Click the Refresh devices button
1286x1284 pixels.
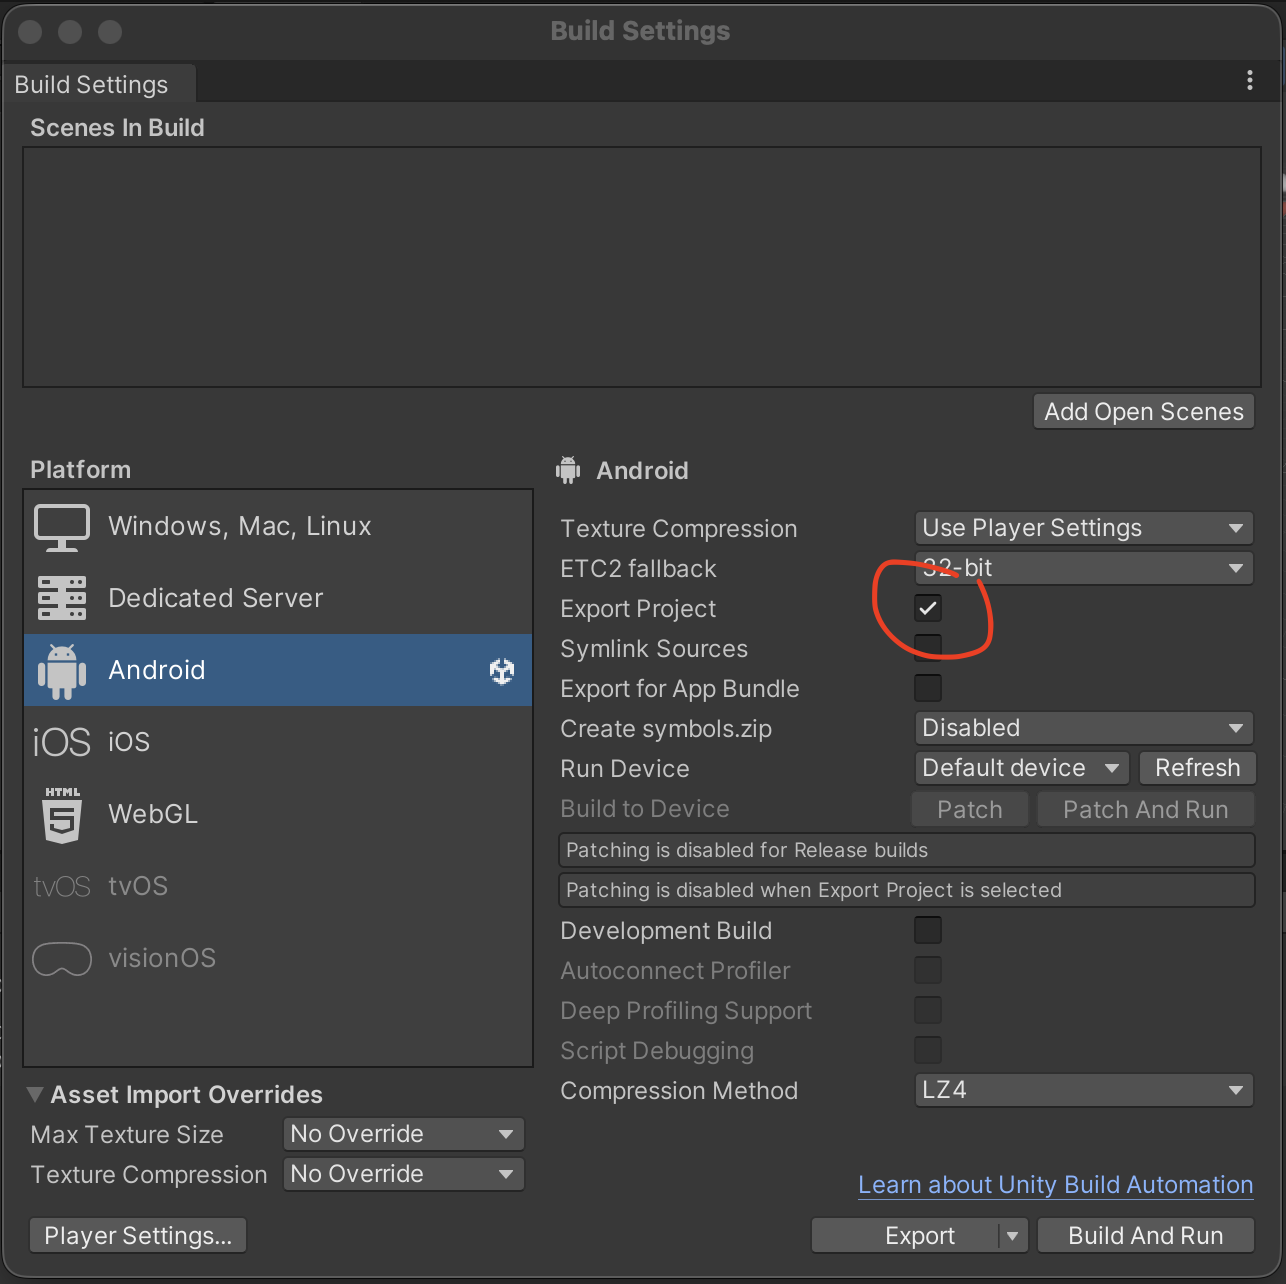[x=1197, y=768]
